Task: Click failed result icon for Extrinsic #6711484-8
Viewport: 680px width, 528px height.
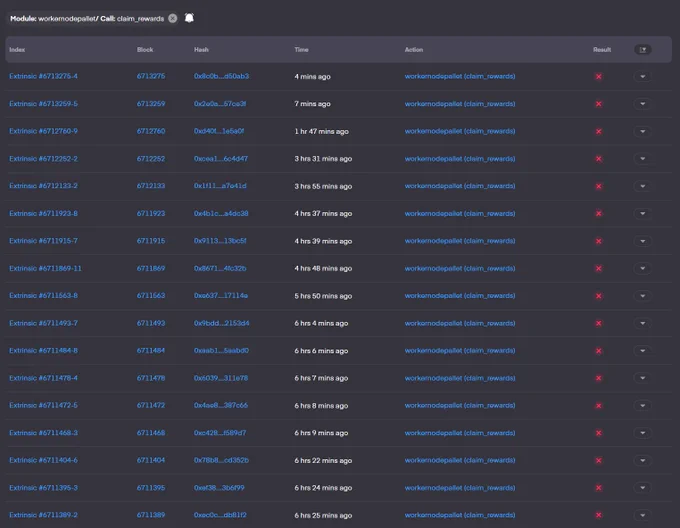Action: point(598,351)
